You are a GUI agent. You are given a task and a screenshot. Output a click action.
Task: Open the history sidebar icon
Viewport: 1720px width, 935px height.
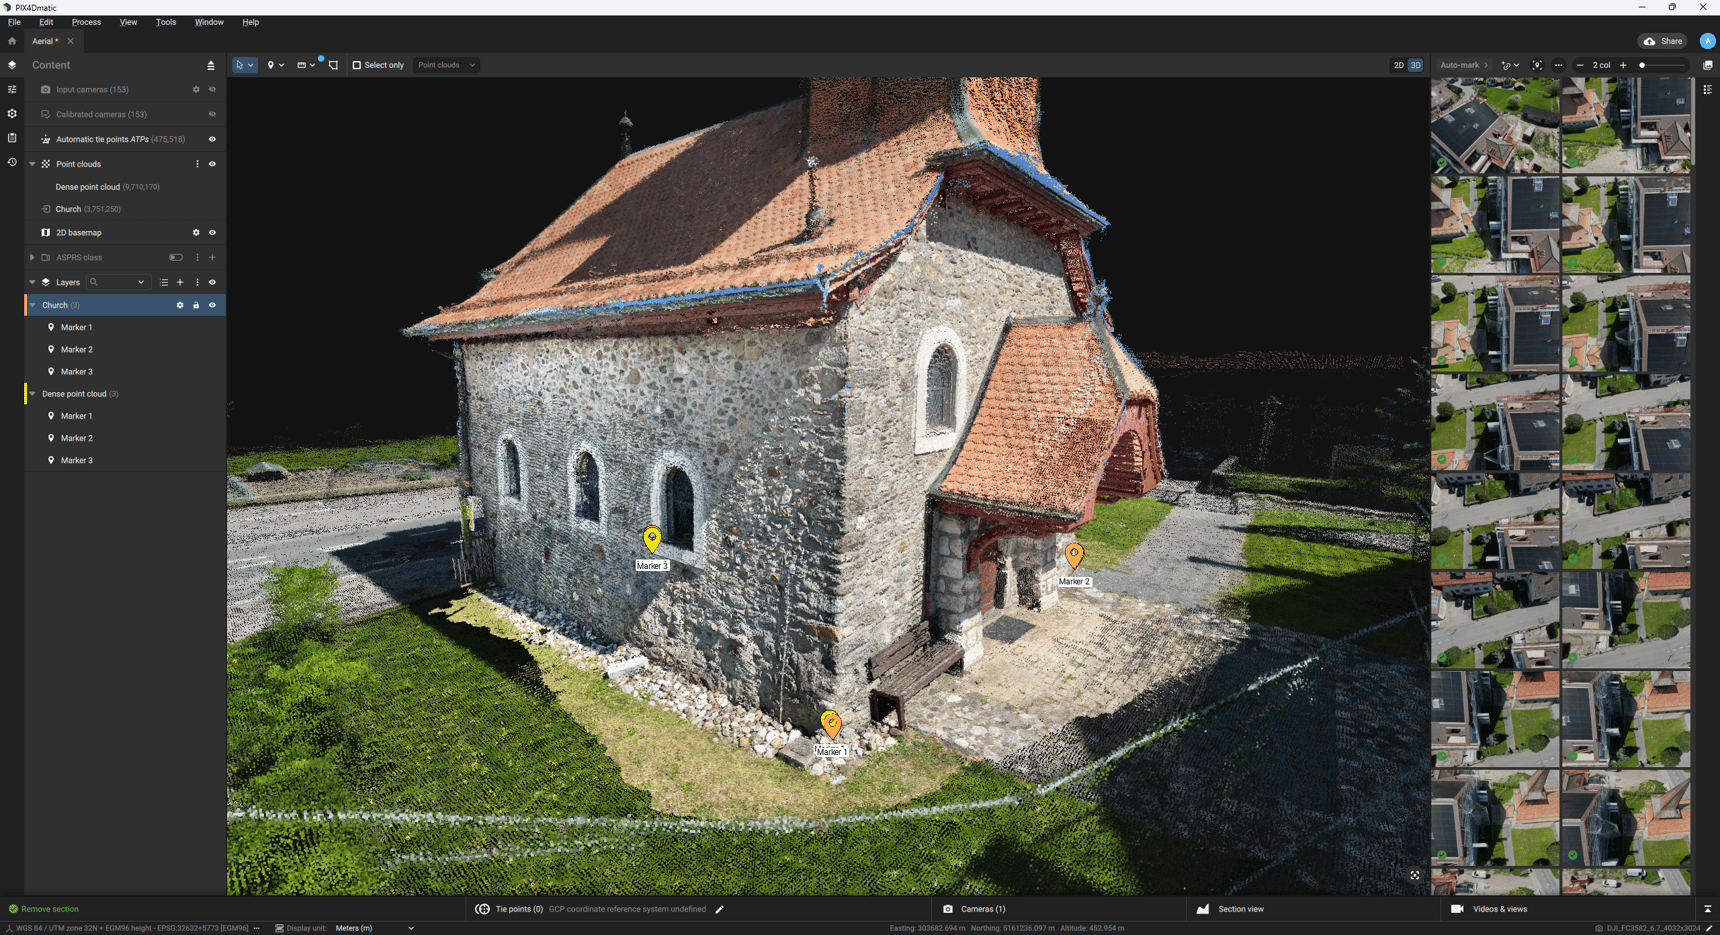(x=12, y=162)
